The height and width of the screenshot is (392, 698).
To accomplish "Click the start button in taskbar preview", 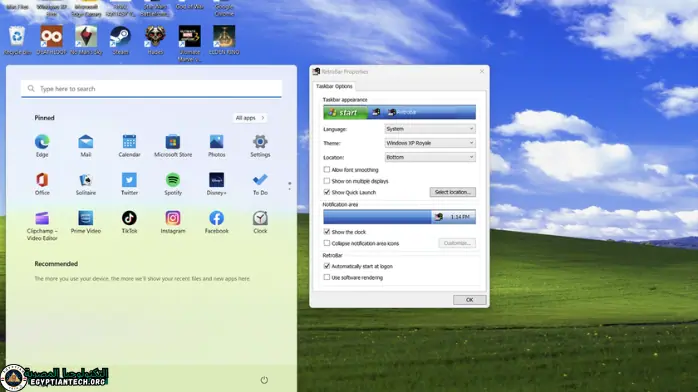I will (345, 113).
